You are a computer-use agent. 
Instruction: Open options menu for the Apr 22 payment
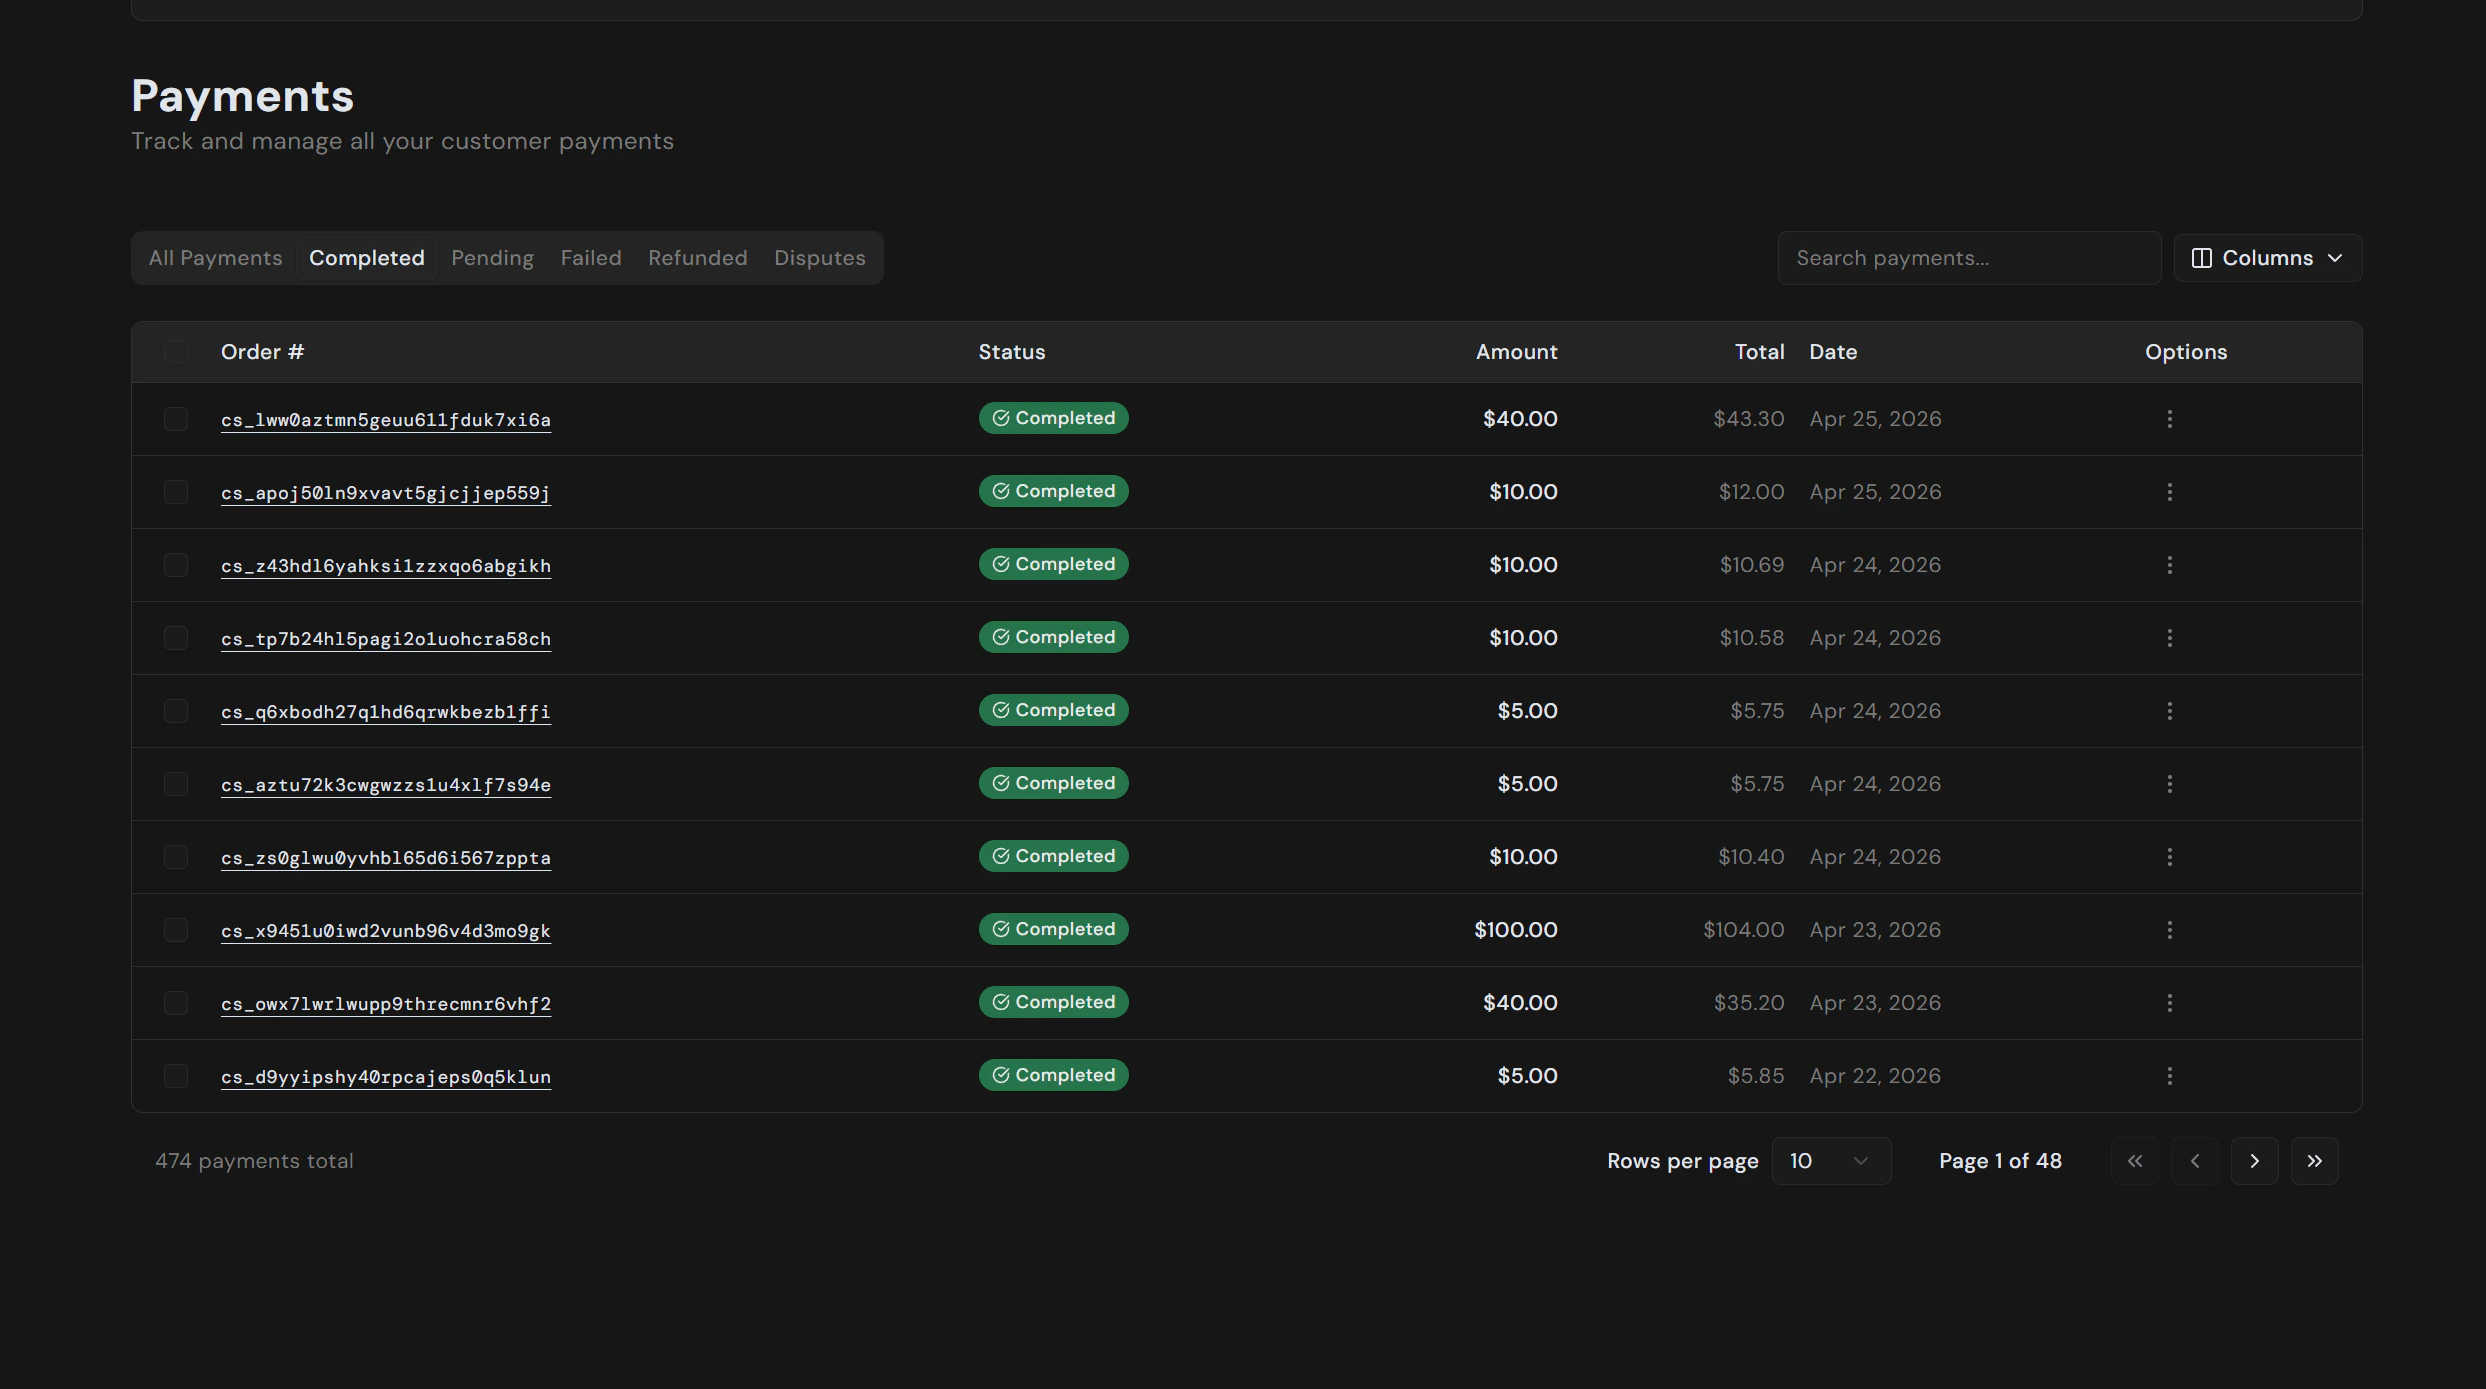tap(2169, 1076)
